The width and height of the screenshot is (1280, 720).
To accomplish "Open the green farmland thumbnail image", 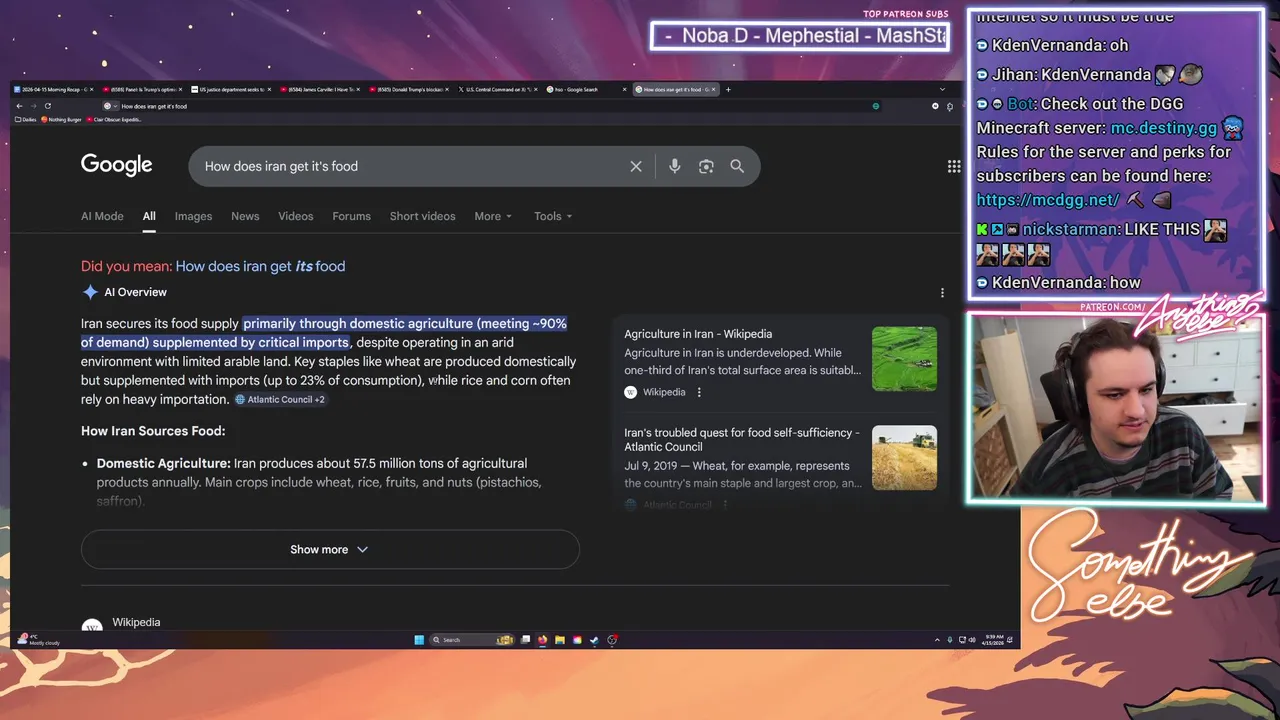I will point(904,358).
